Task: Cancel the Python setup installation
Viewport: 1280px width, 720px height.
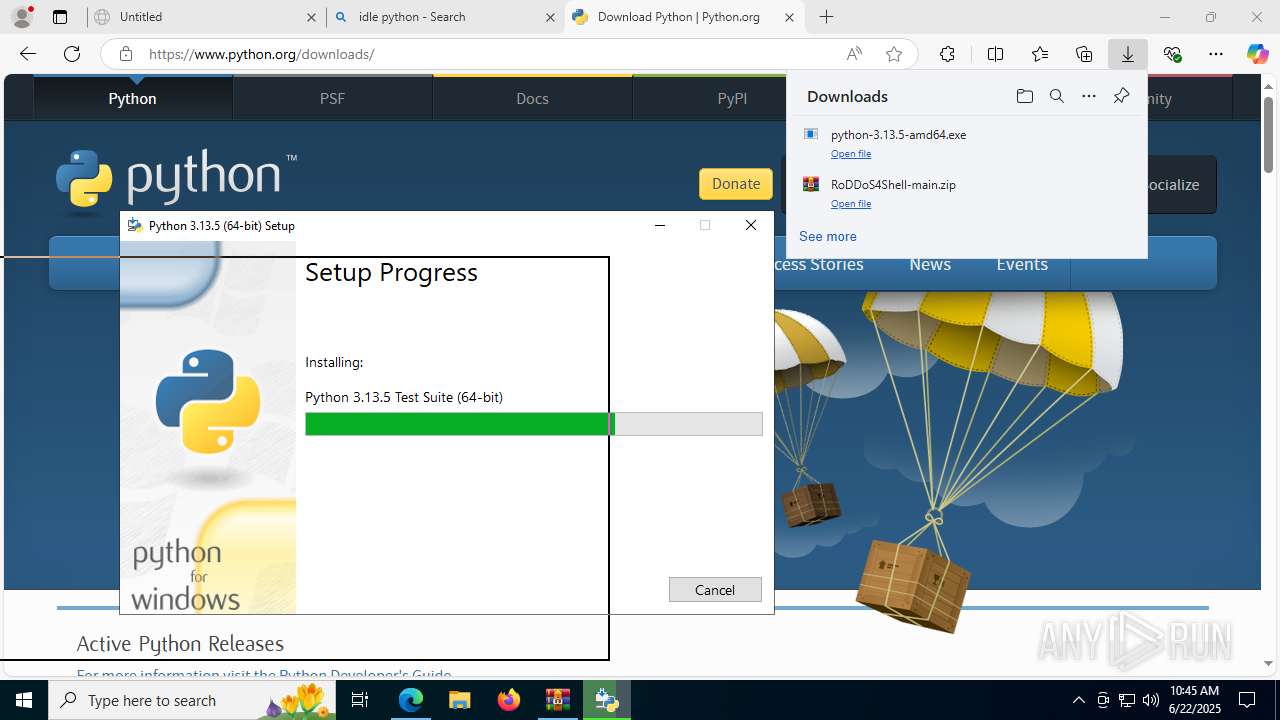Action: (715, 590)
